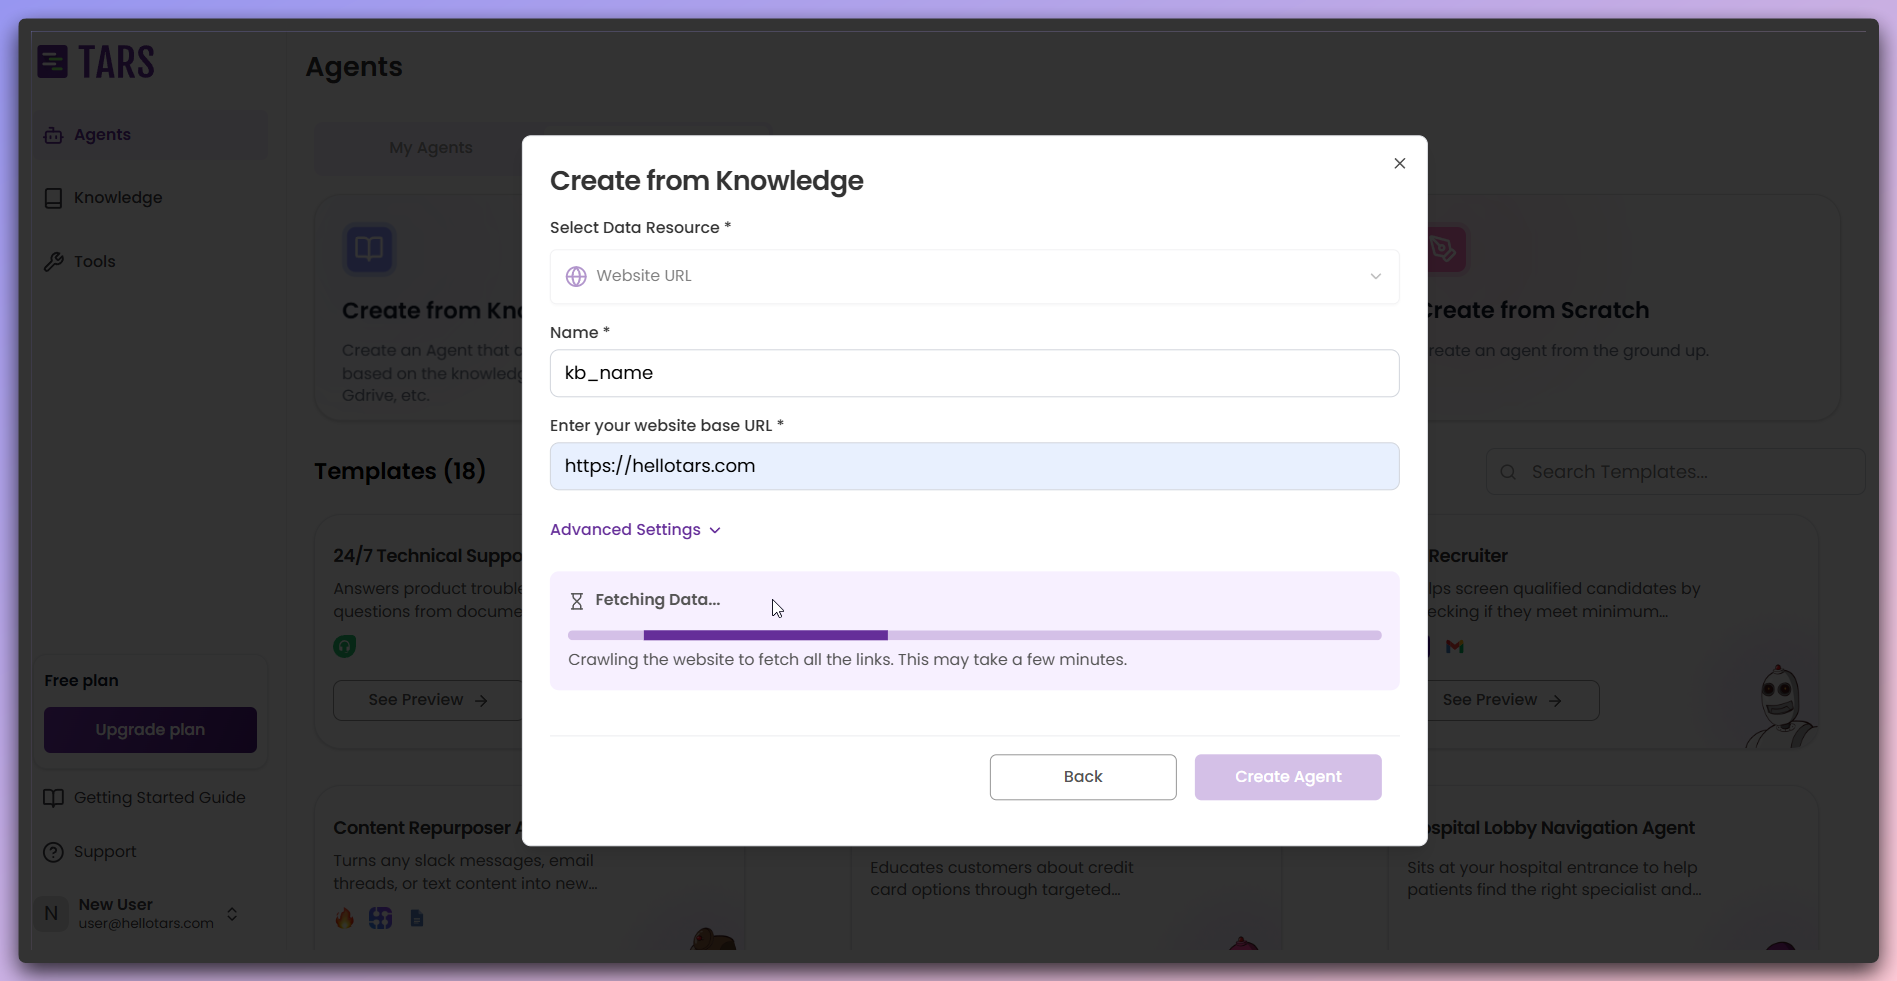Image resolution: width=1897 pixels, height=981 pixels.
Task: Click the fire emoji on Content Repurposer card
Action: coord(344,917)
